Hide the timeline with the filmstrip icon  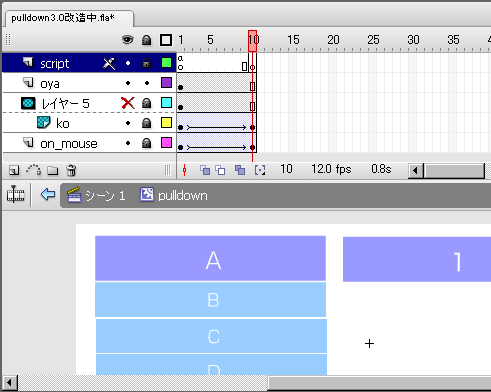pyautogui.click(x=15, y=194)
